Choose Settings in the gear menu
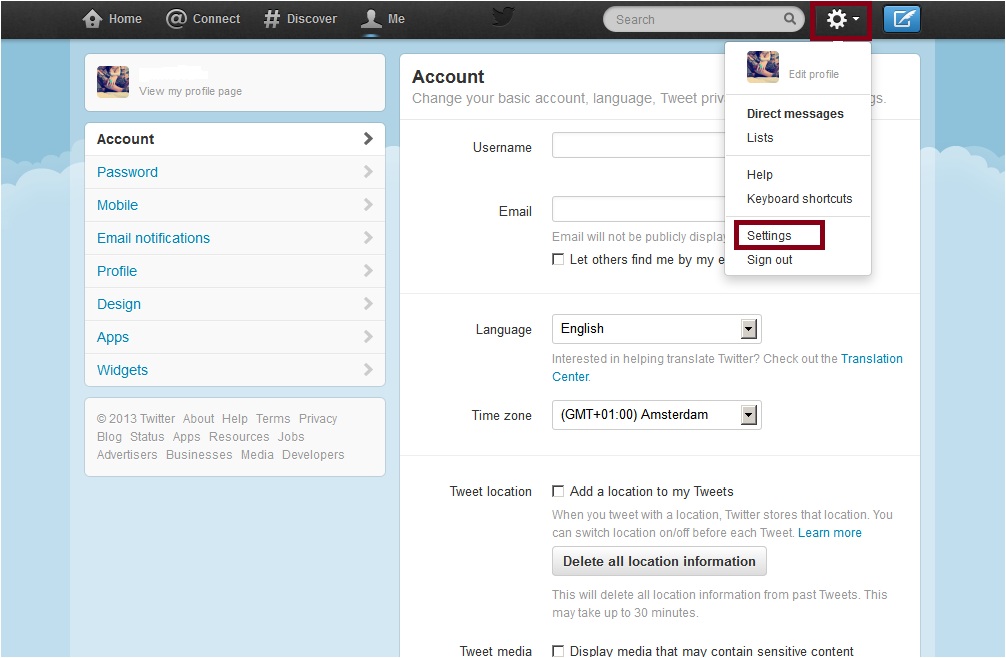1006x658 pixels. 769,235
